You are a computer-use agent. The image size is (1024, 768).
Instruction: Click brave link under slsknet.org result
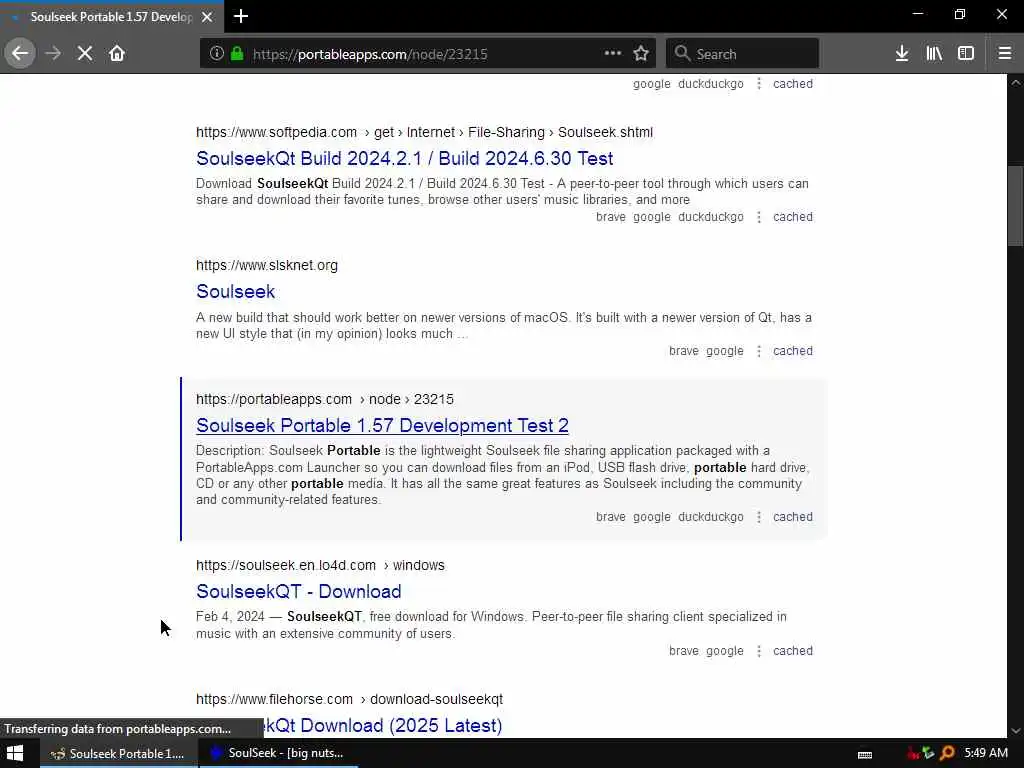pyautogui.click(x=684, y=351)
